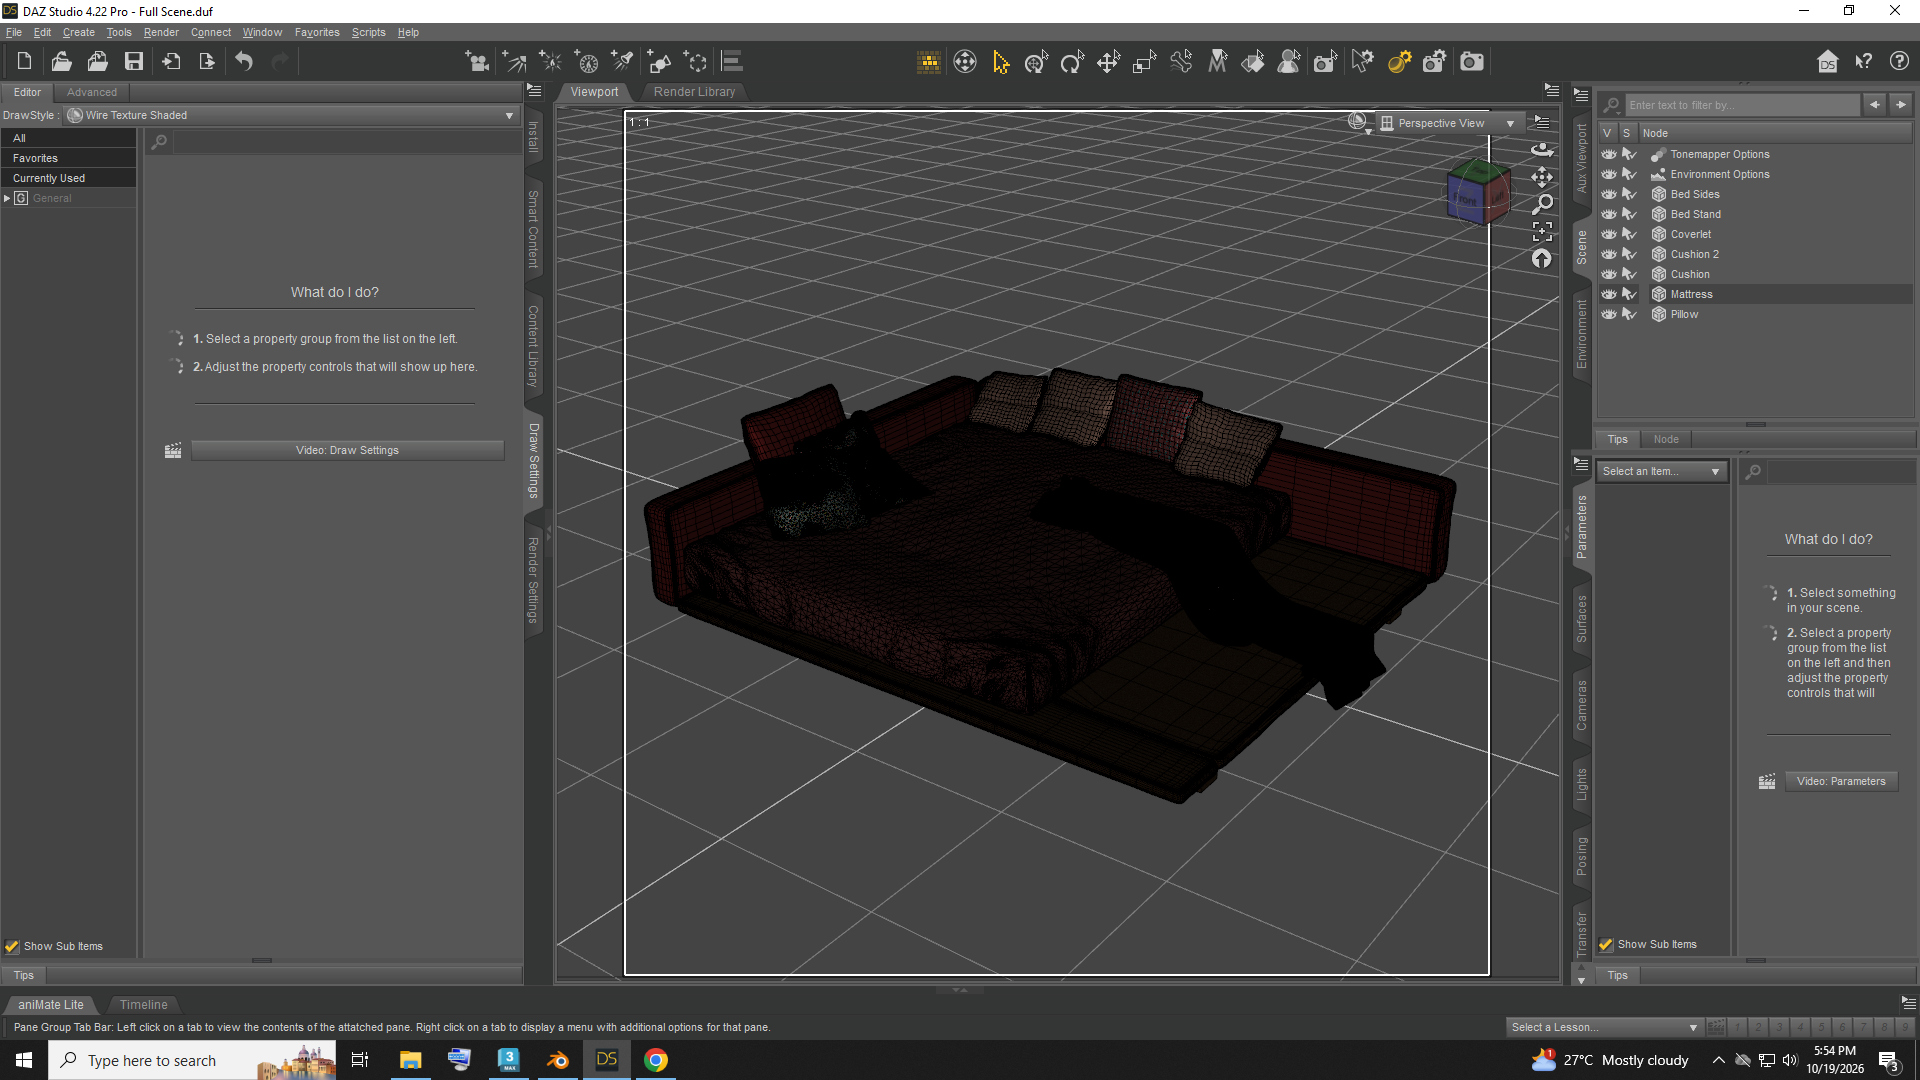Click the Render camera icon
This screenshot has width=1920, height=1080.
click(1472, 62)
